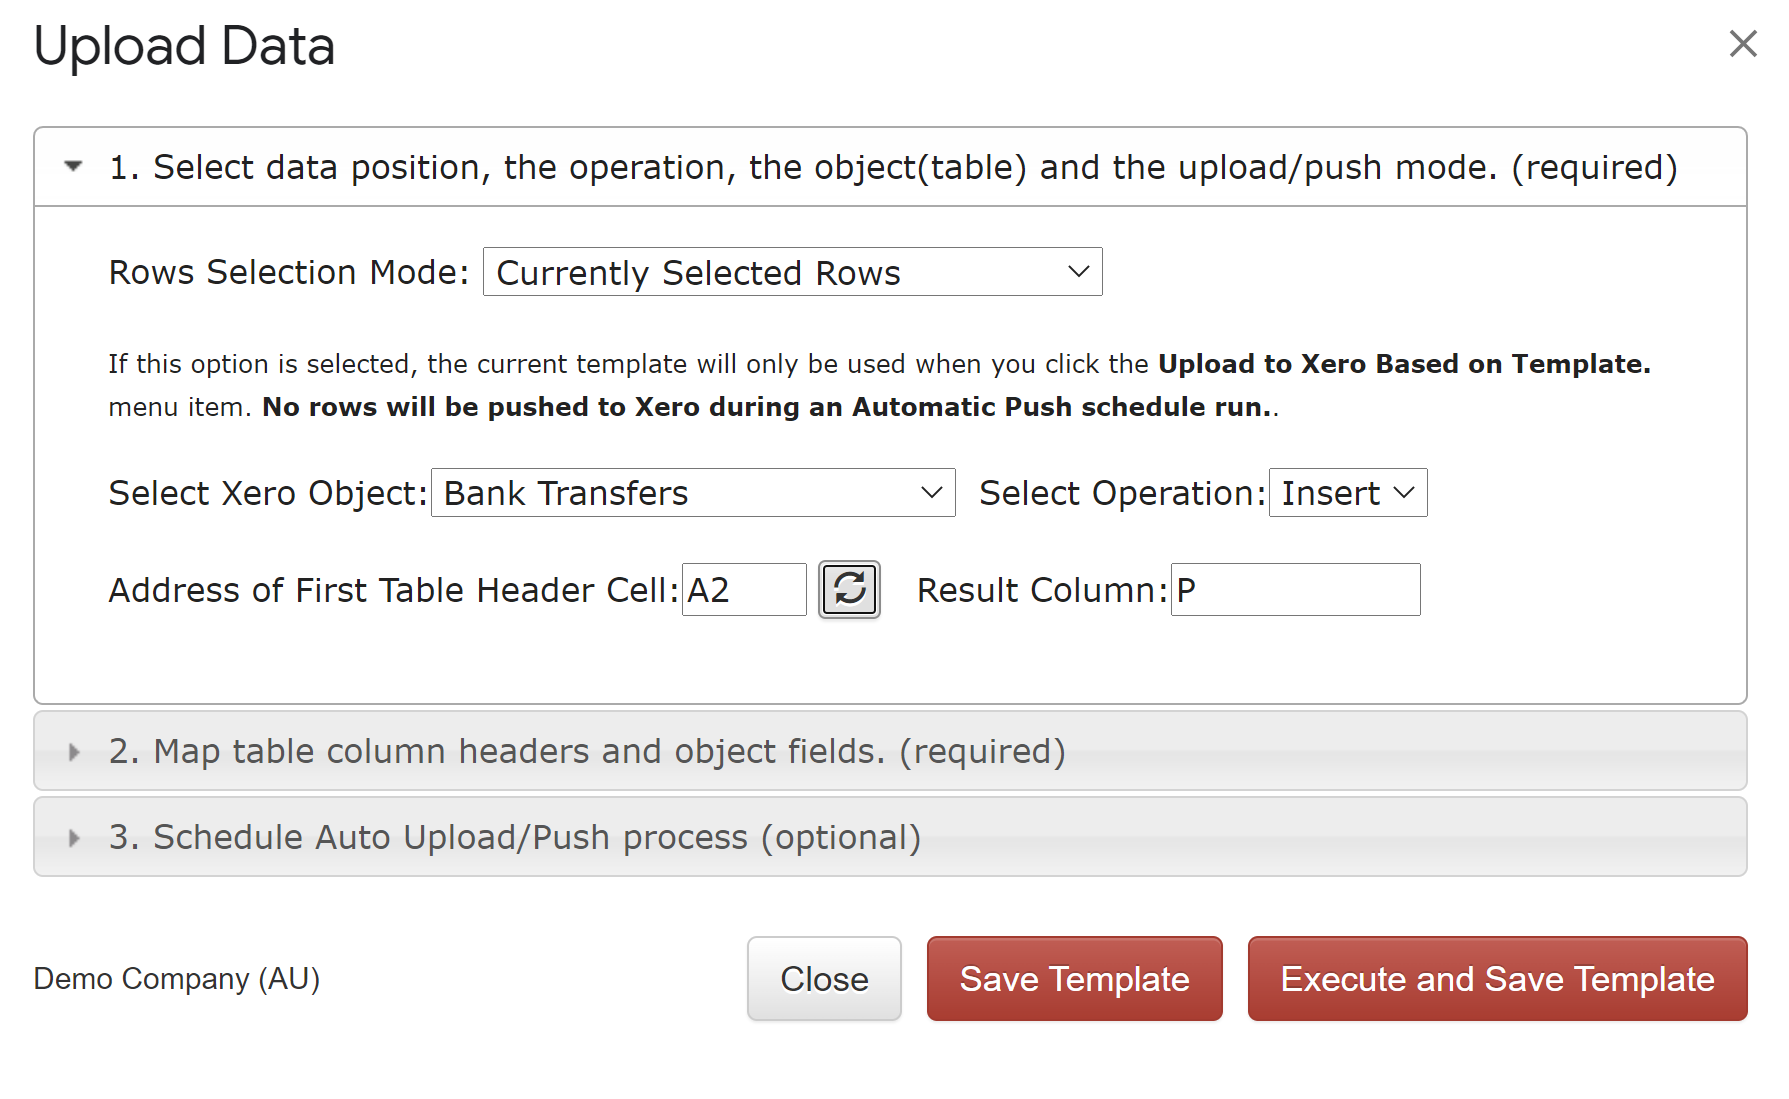Click Execute and Save Template button

pos(1497,979)
